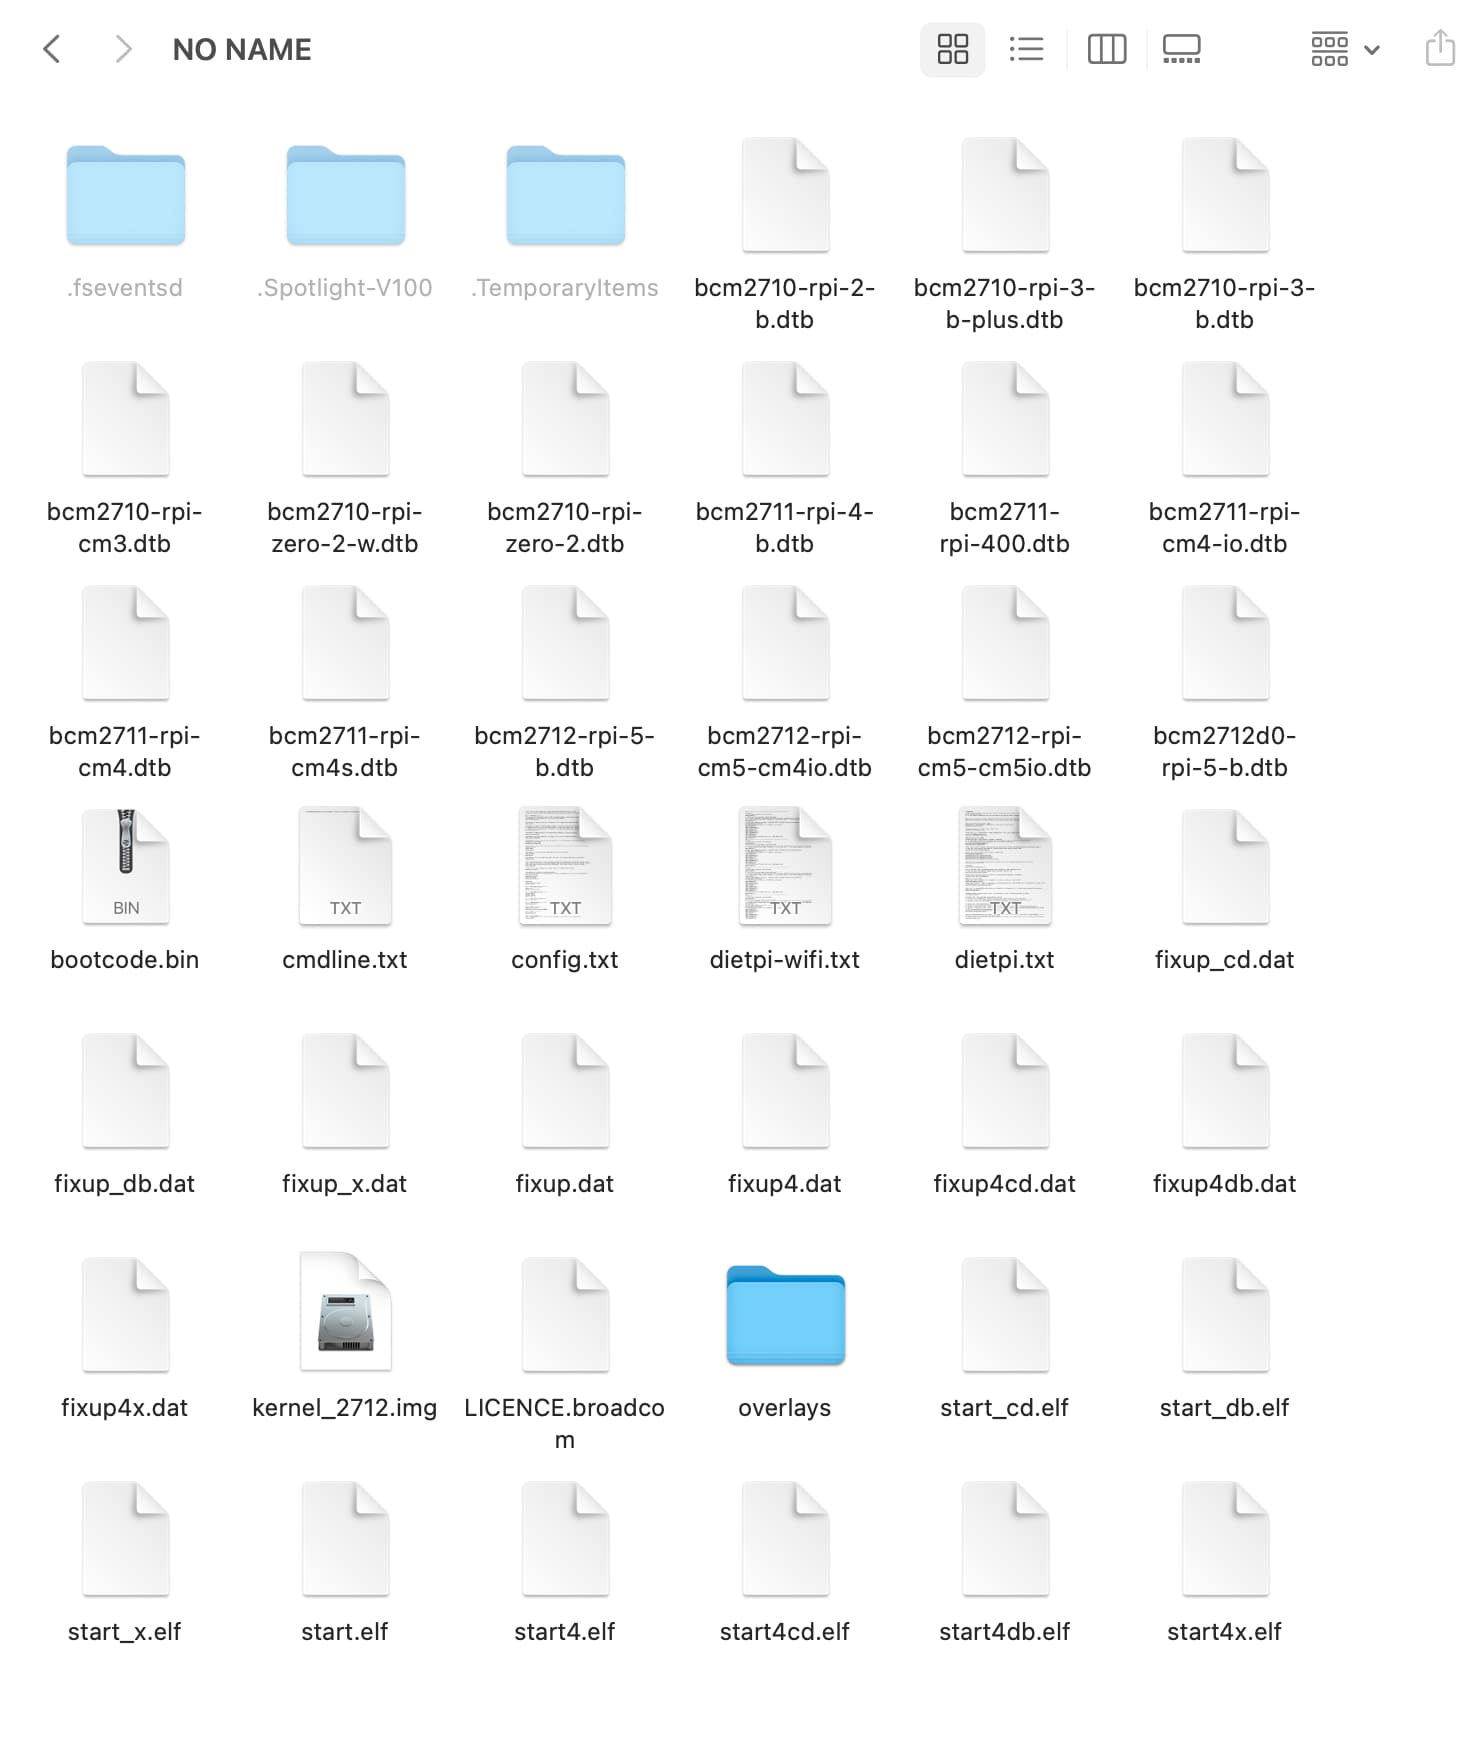Image resolution: width=1468 pixels, height=1738 pixels.
Task: Go back with the left chevron button
Action: click(x=52, y=49)
